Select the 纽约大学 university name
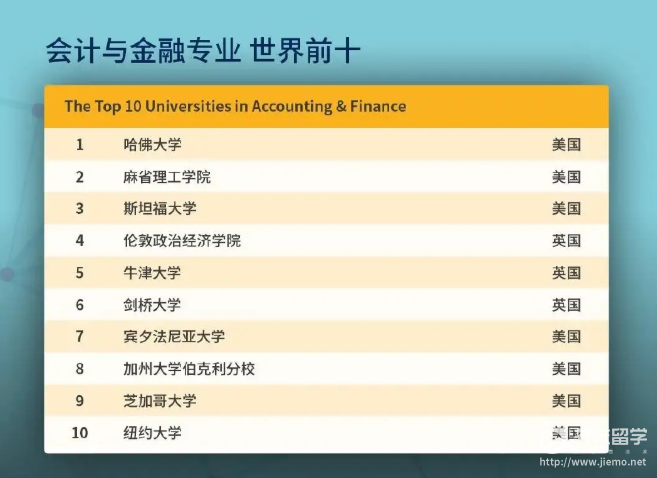 click(x=152, y=433)
